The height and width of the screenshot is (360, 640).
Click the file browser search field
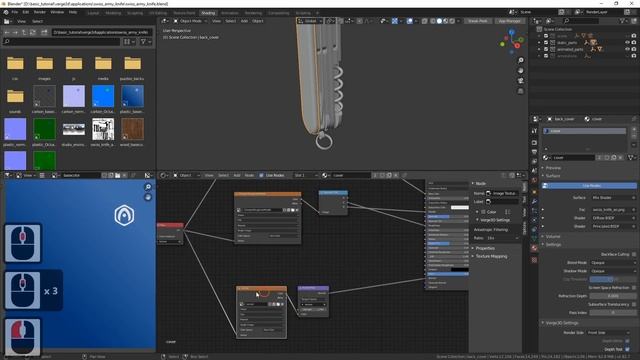click(61, 41)
